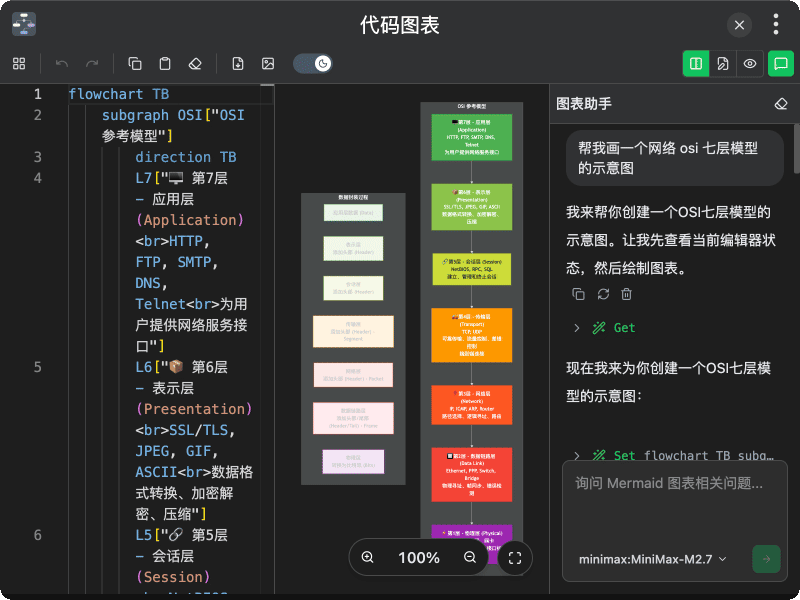Switch to code-only view
The height and width of the screenshot is (600, 800).
click(x=723, y=63)
